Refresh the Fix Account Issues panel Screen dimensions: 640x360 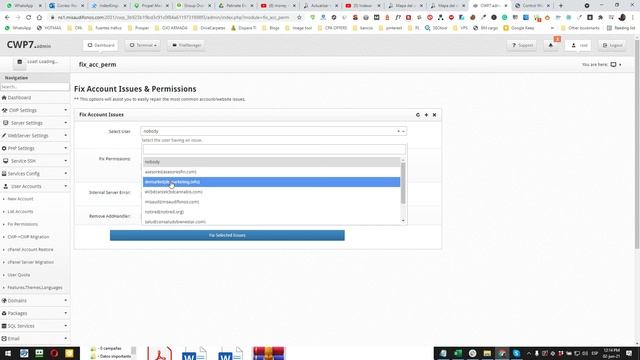[418, 115]
